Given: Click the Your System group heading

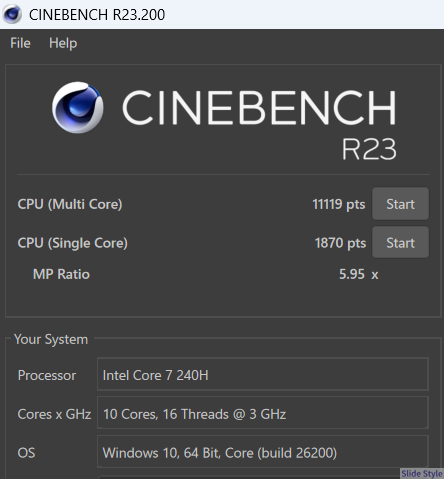Looking at the screenshot, I should pos(51,339).
